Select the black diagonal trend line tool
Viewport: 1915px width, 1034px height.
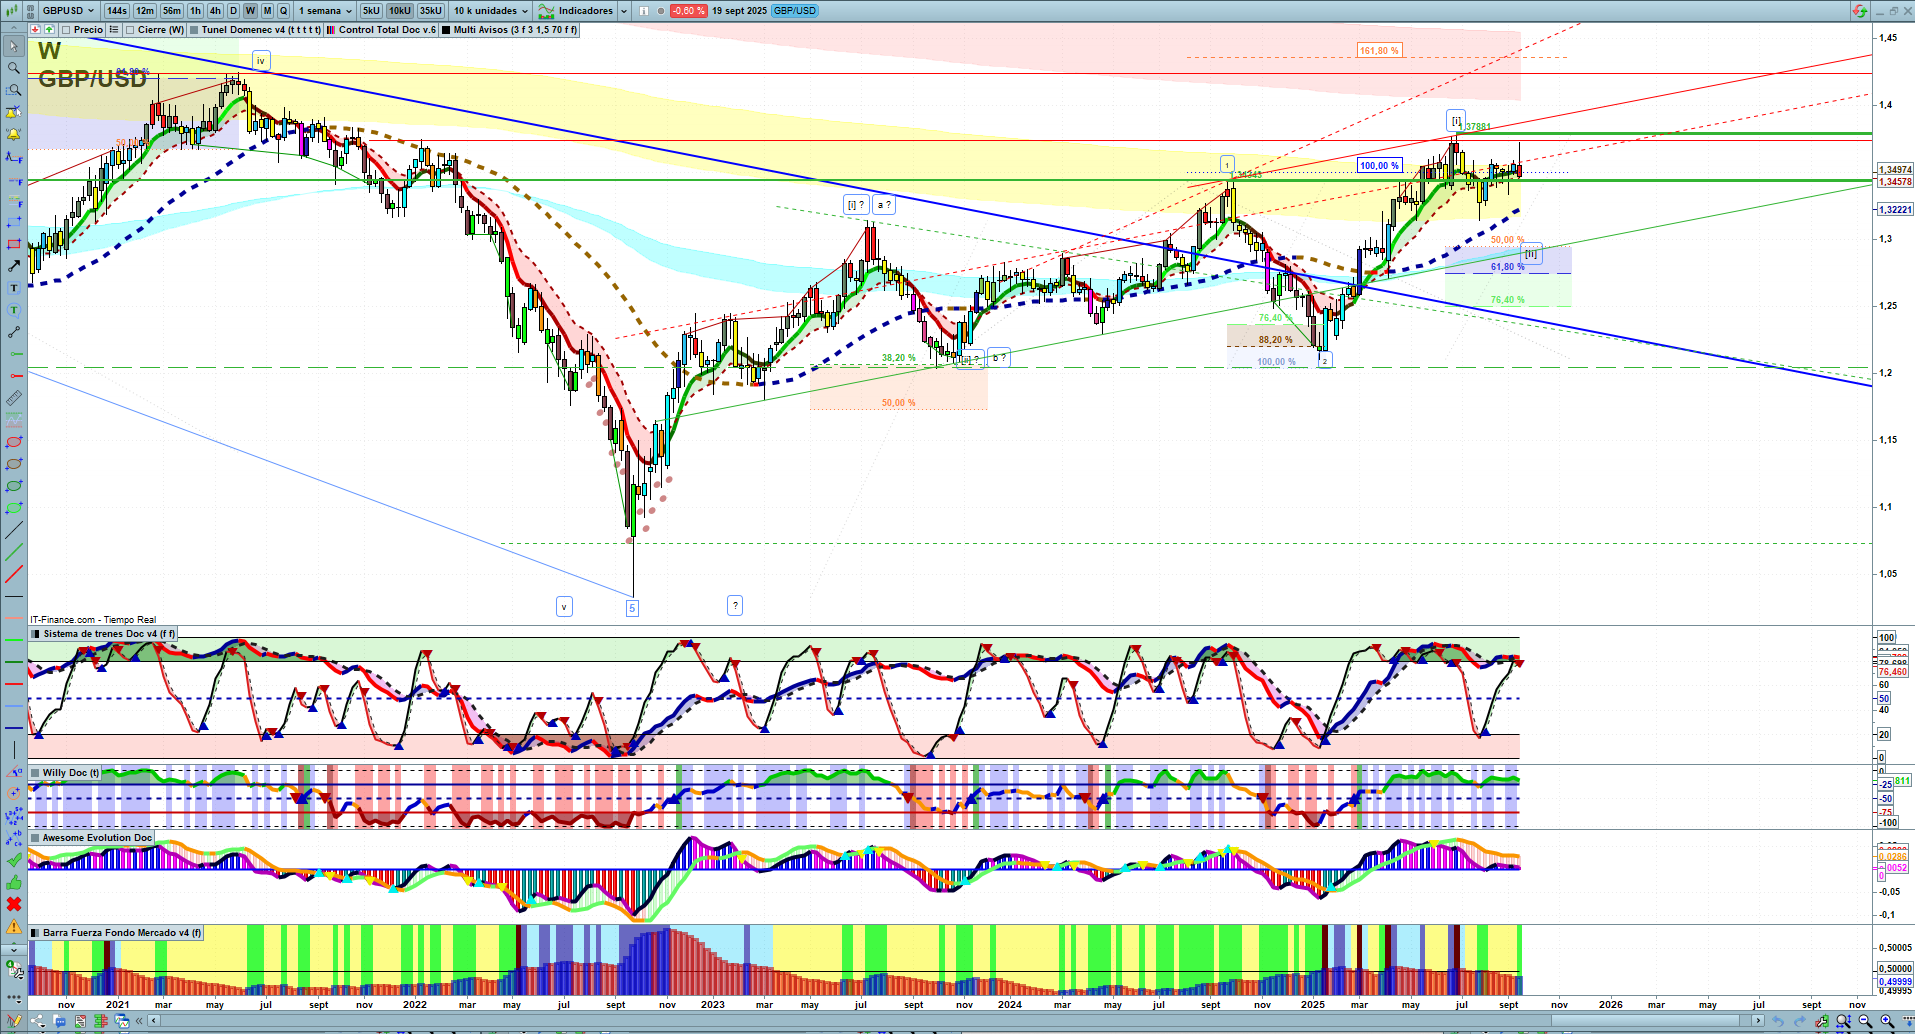pos(14,530)
